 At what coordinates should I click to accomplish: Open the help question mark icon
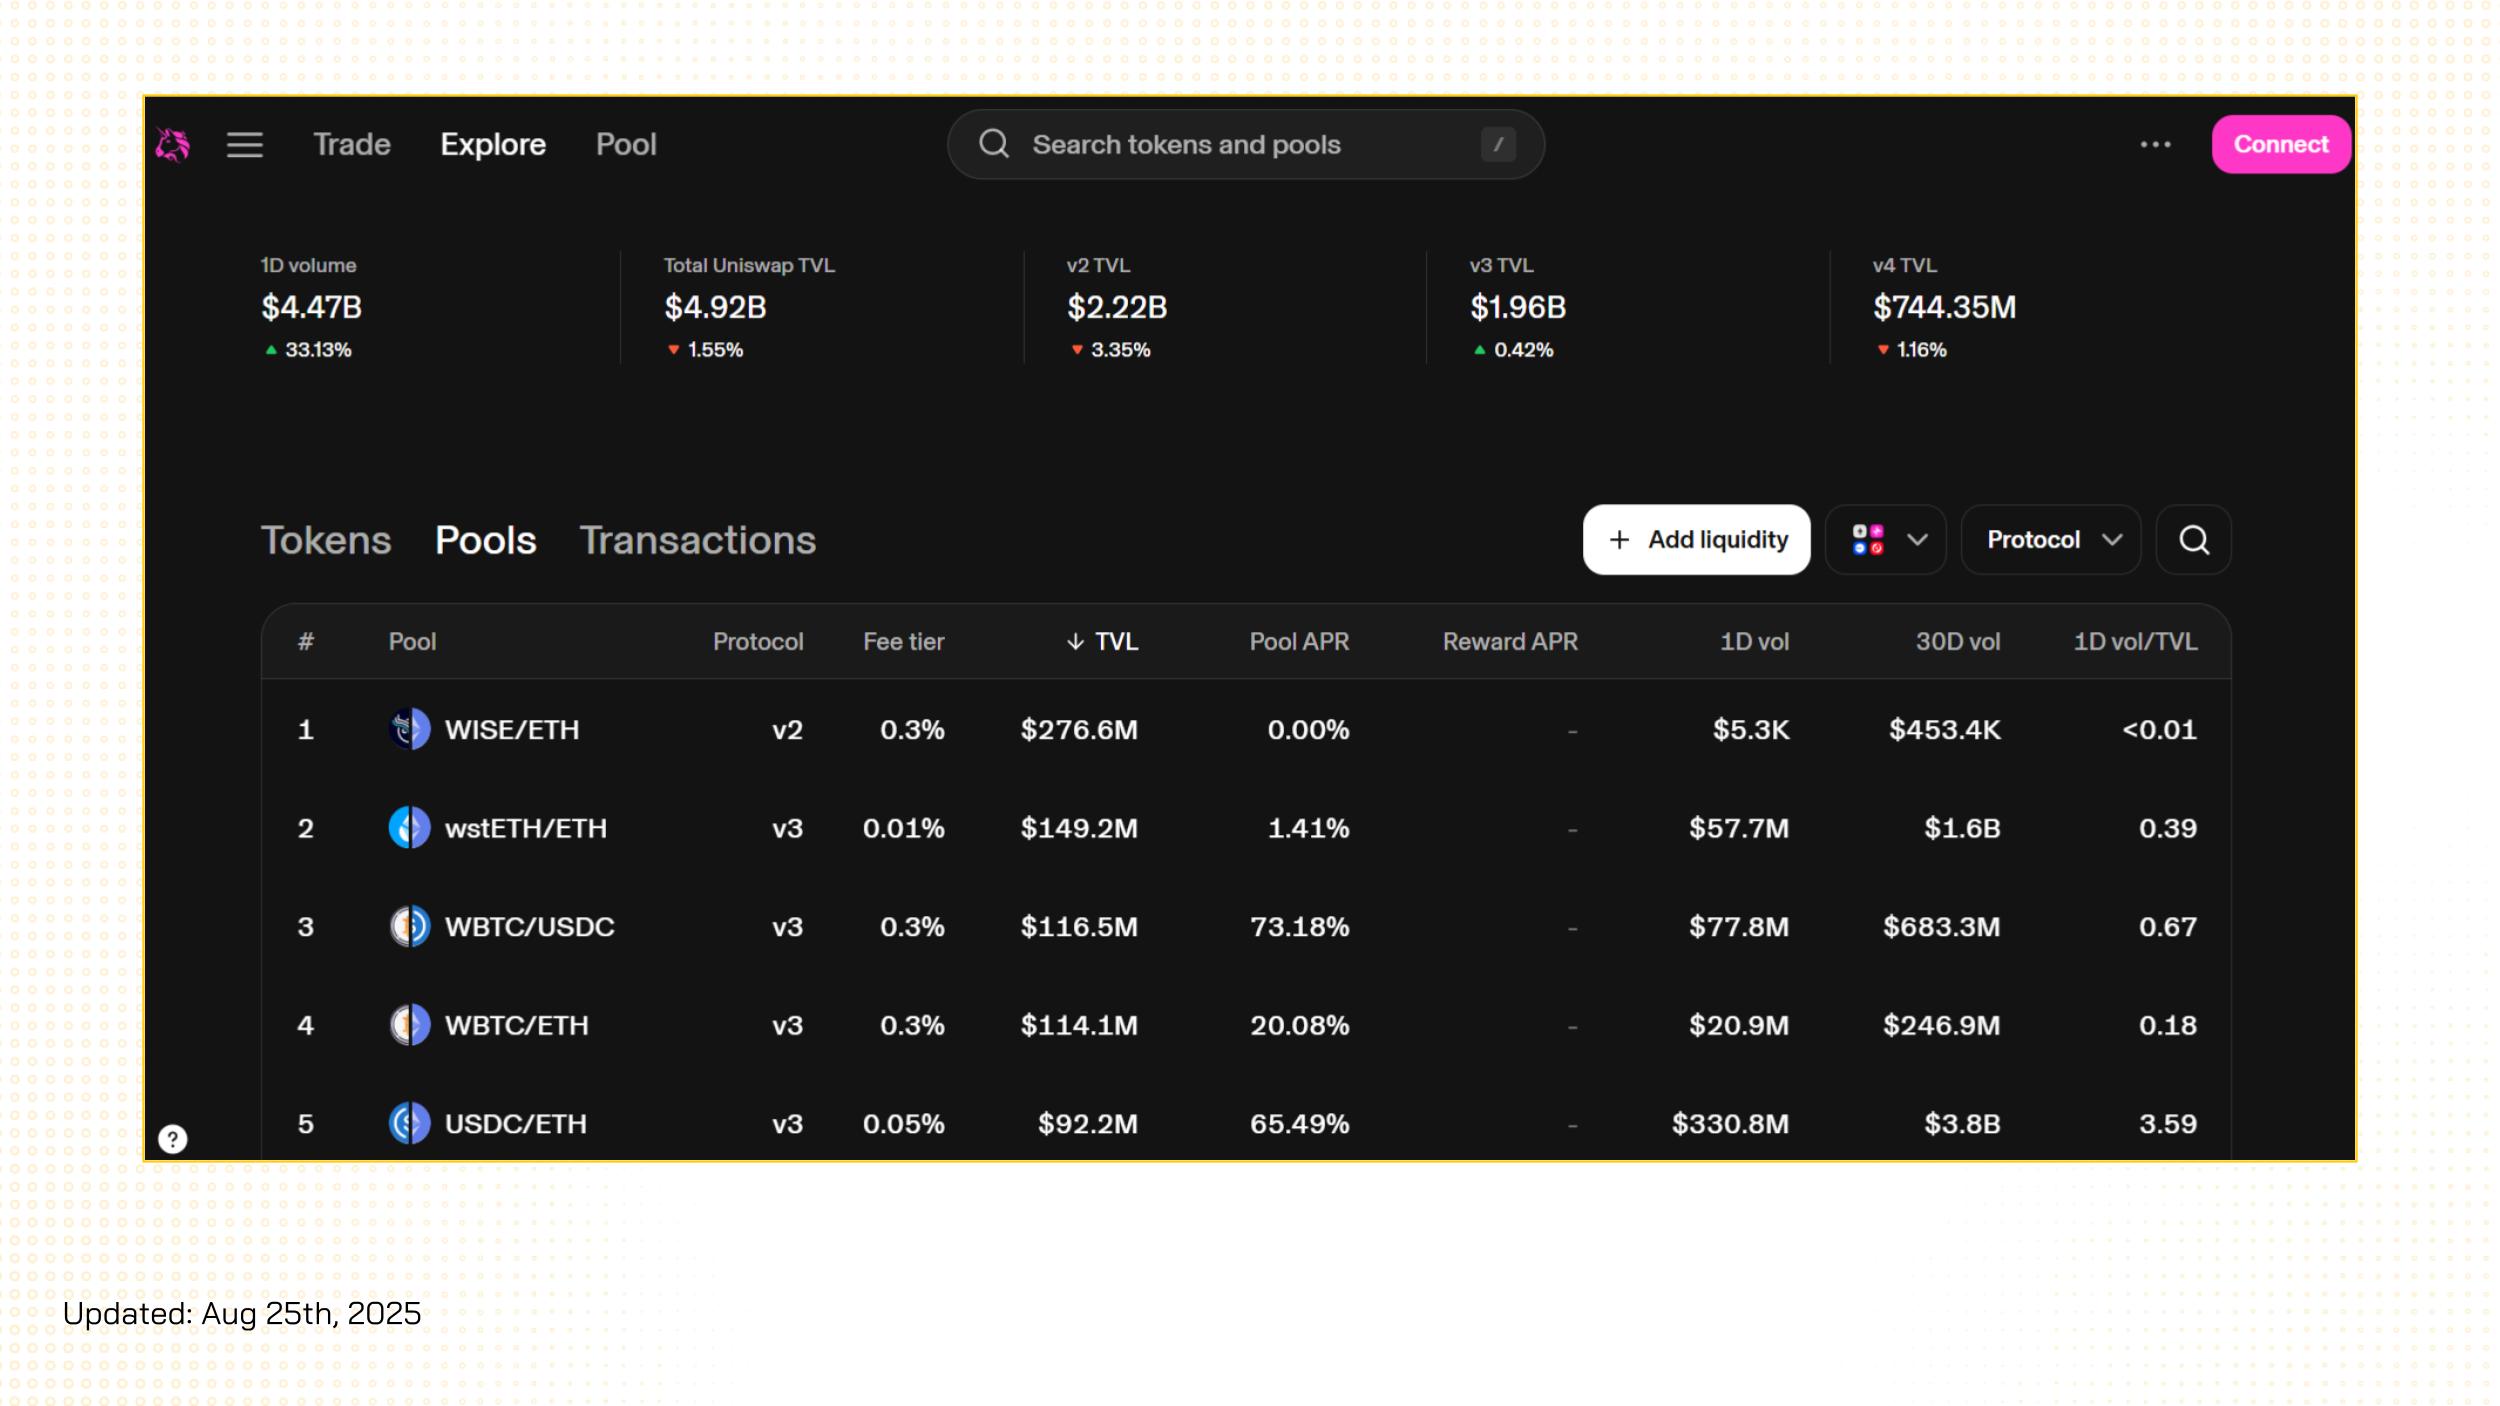pos(173,1139)
